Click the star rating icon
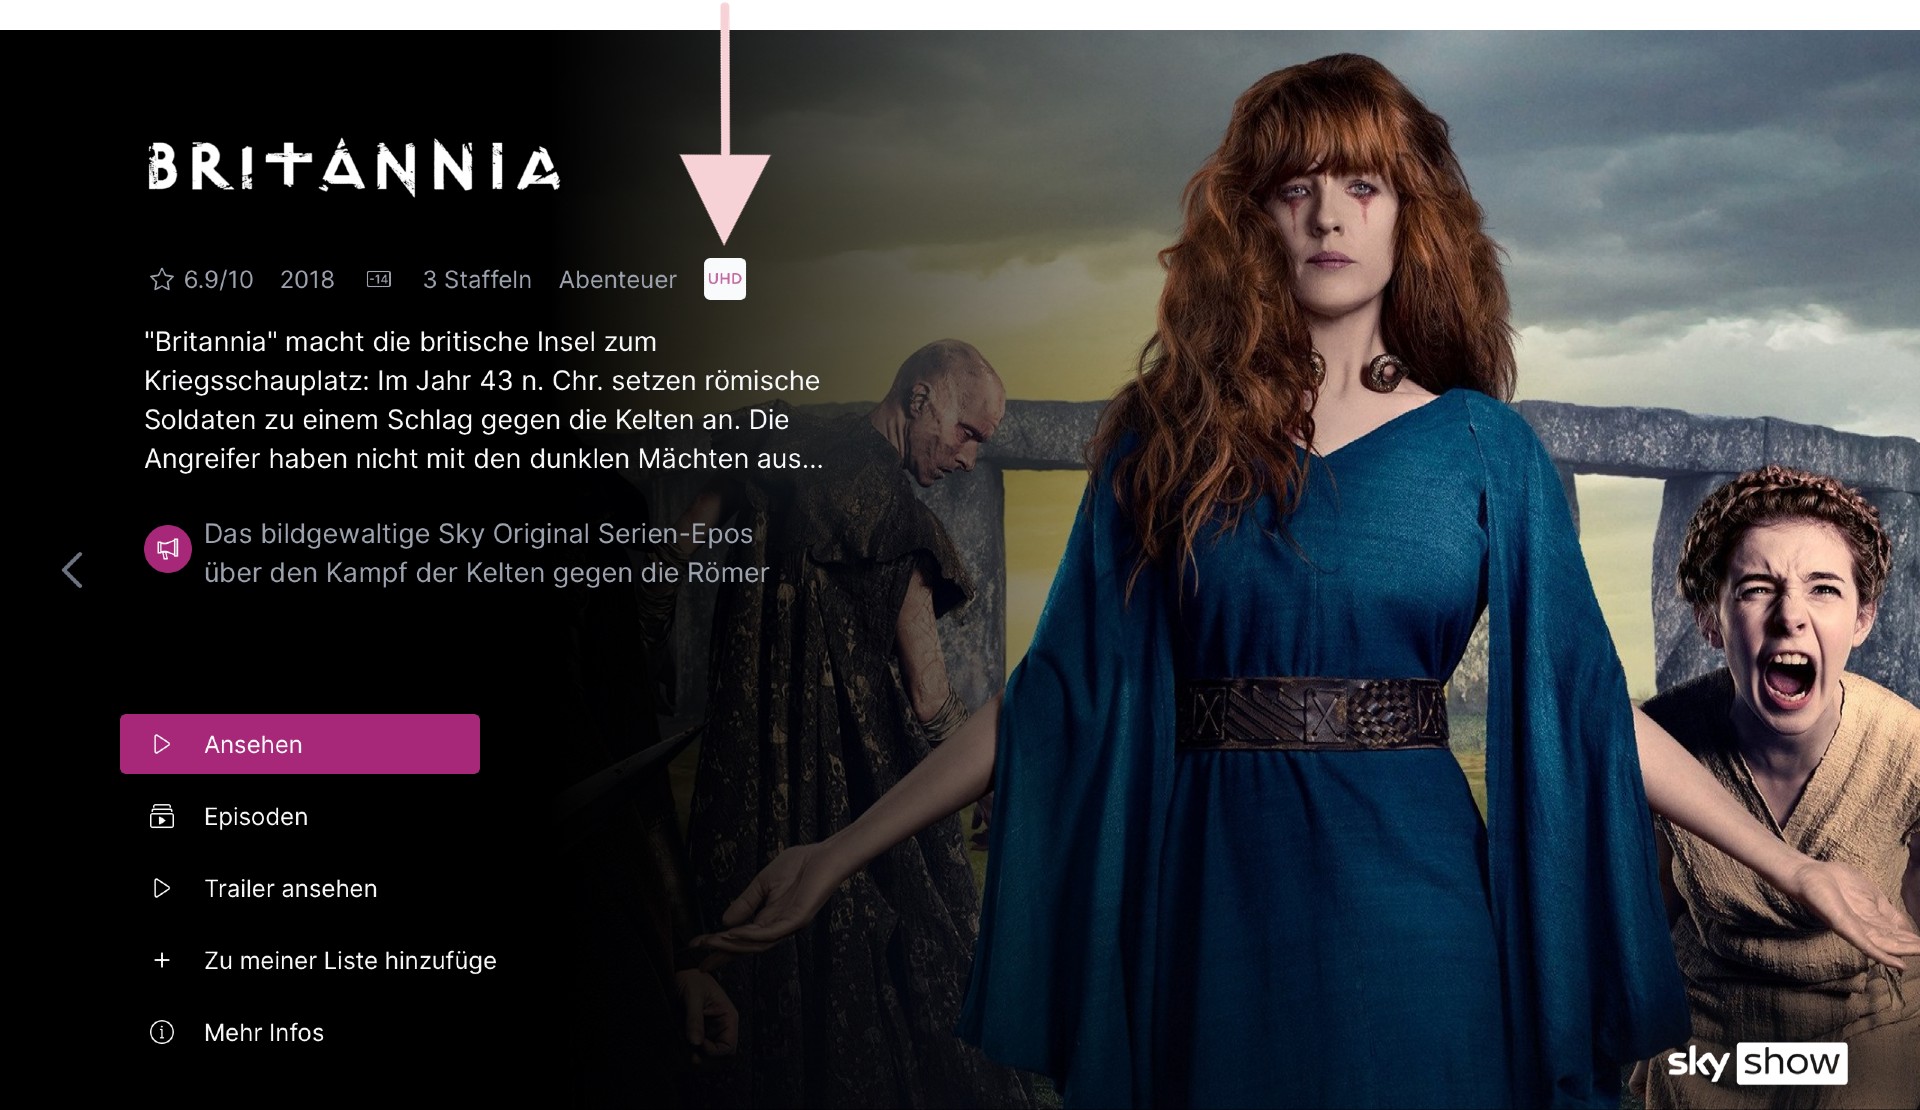Viewport: 1920px width, 1110px height. 162,279
